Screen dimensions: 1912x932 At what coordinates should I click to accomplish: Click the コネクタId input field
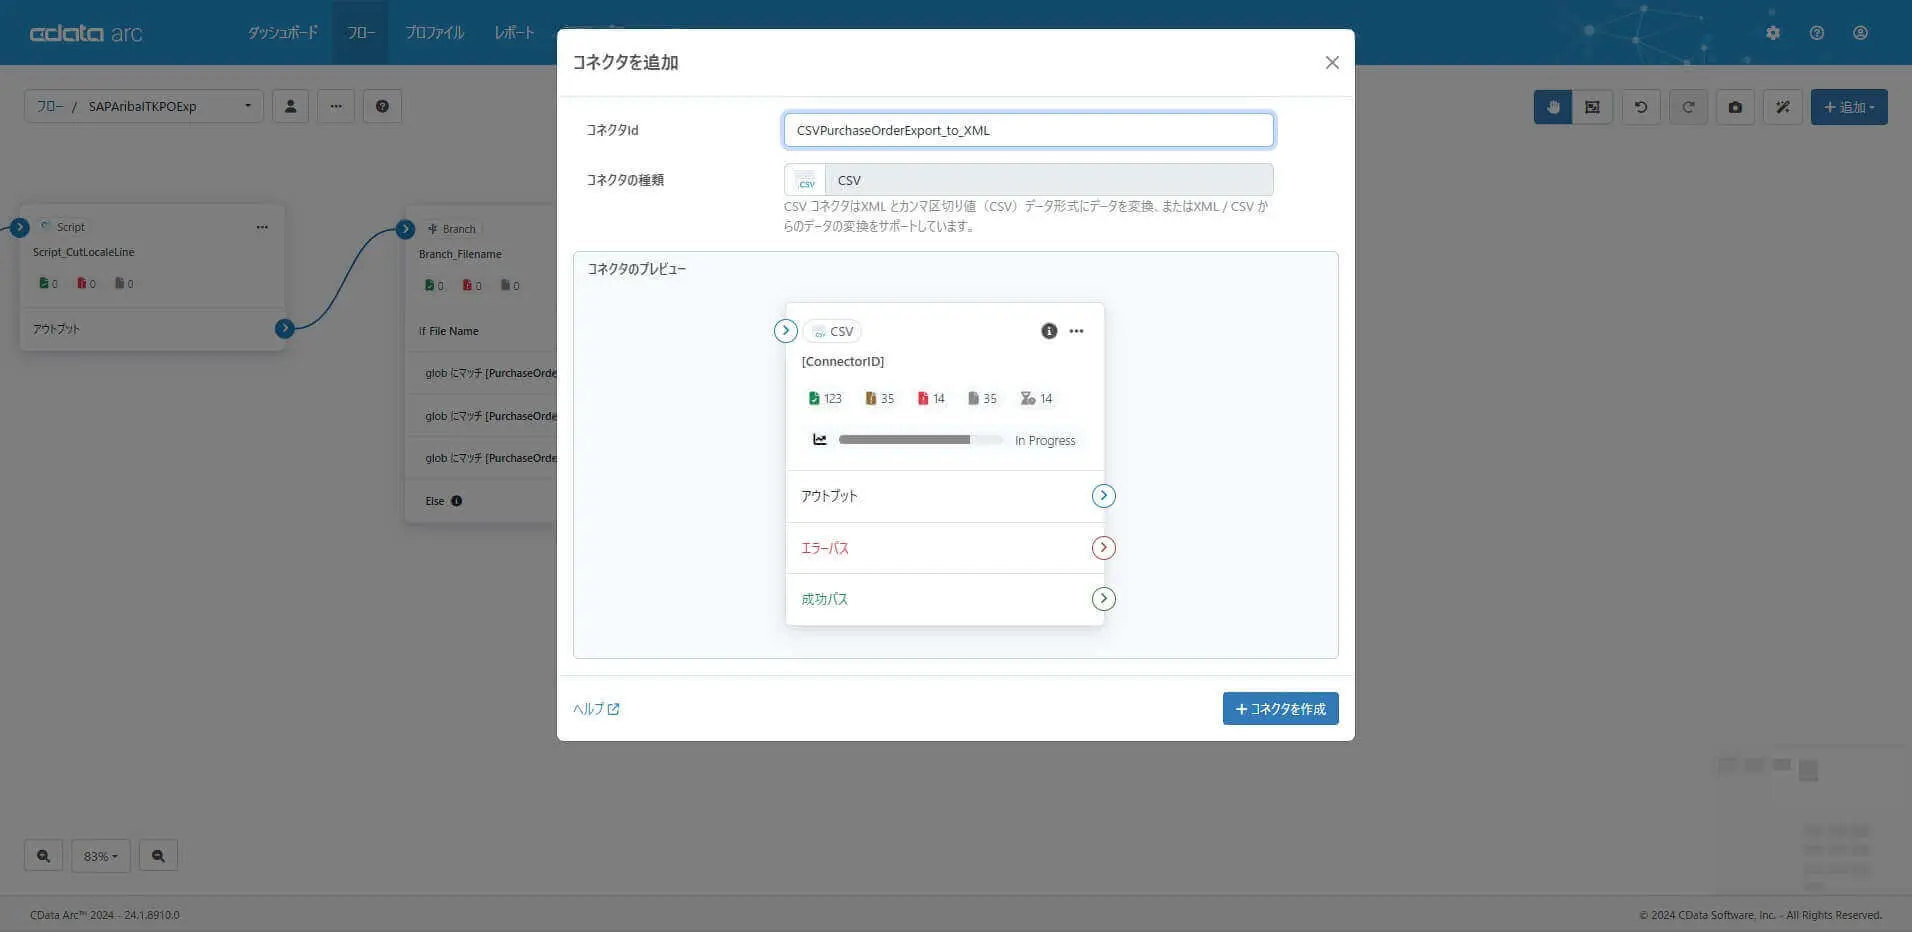pyautogui.click(x=1029, y=130)
